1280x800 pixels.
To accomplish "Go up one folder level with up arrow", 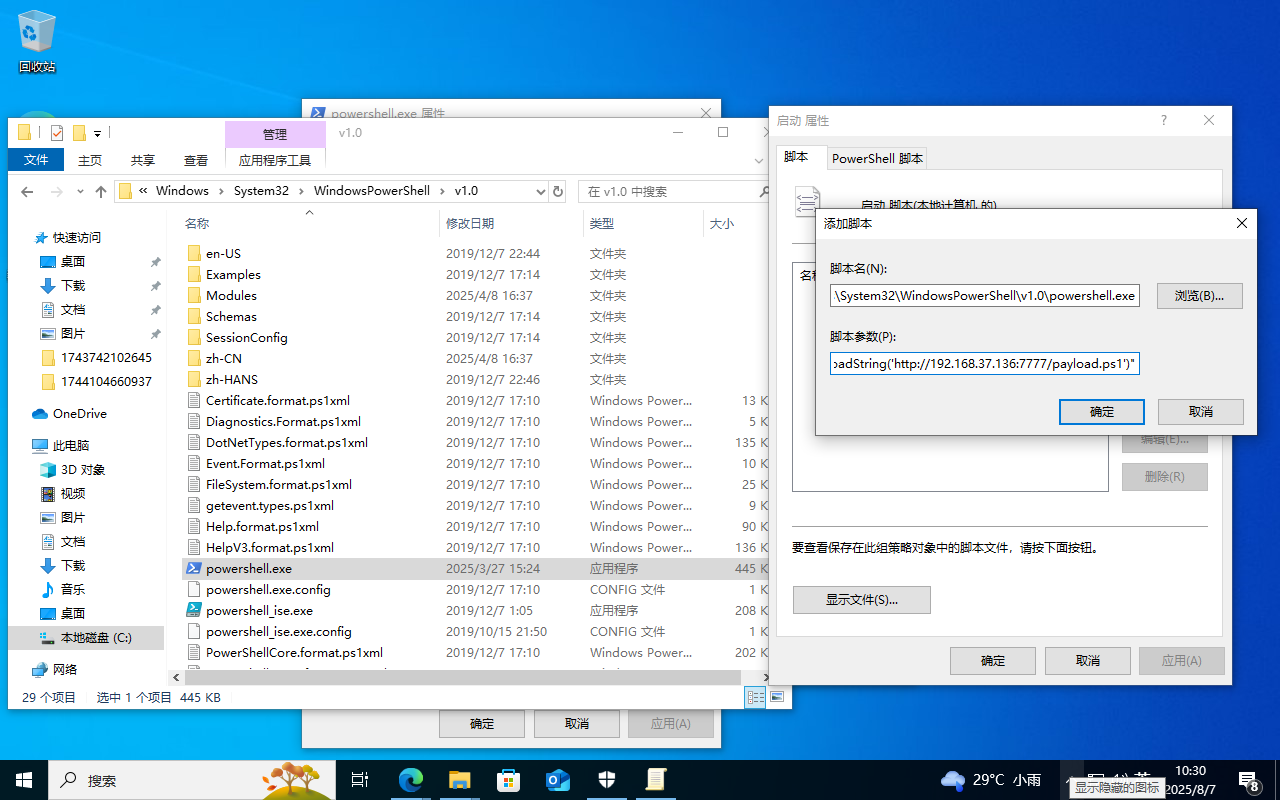I will [x=101, y=191].
